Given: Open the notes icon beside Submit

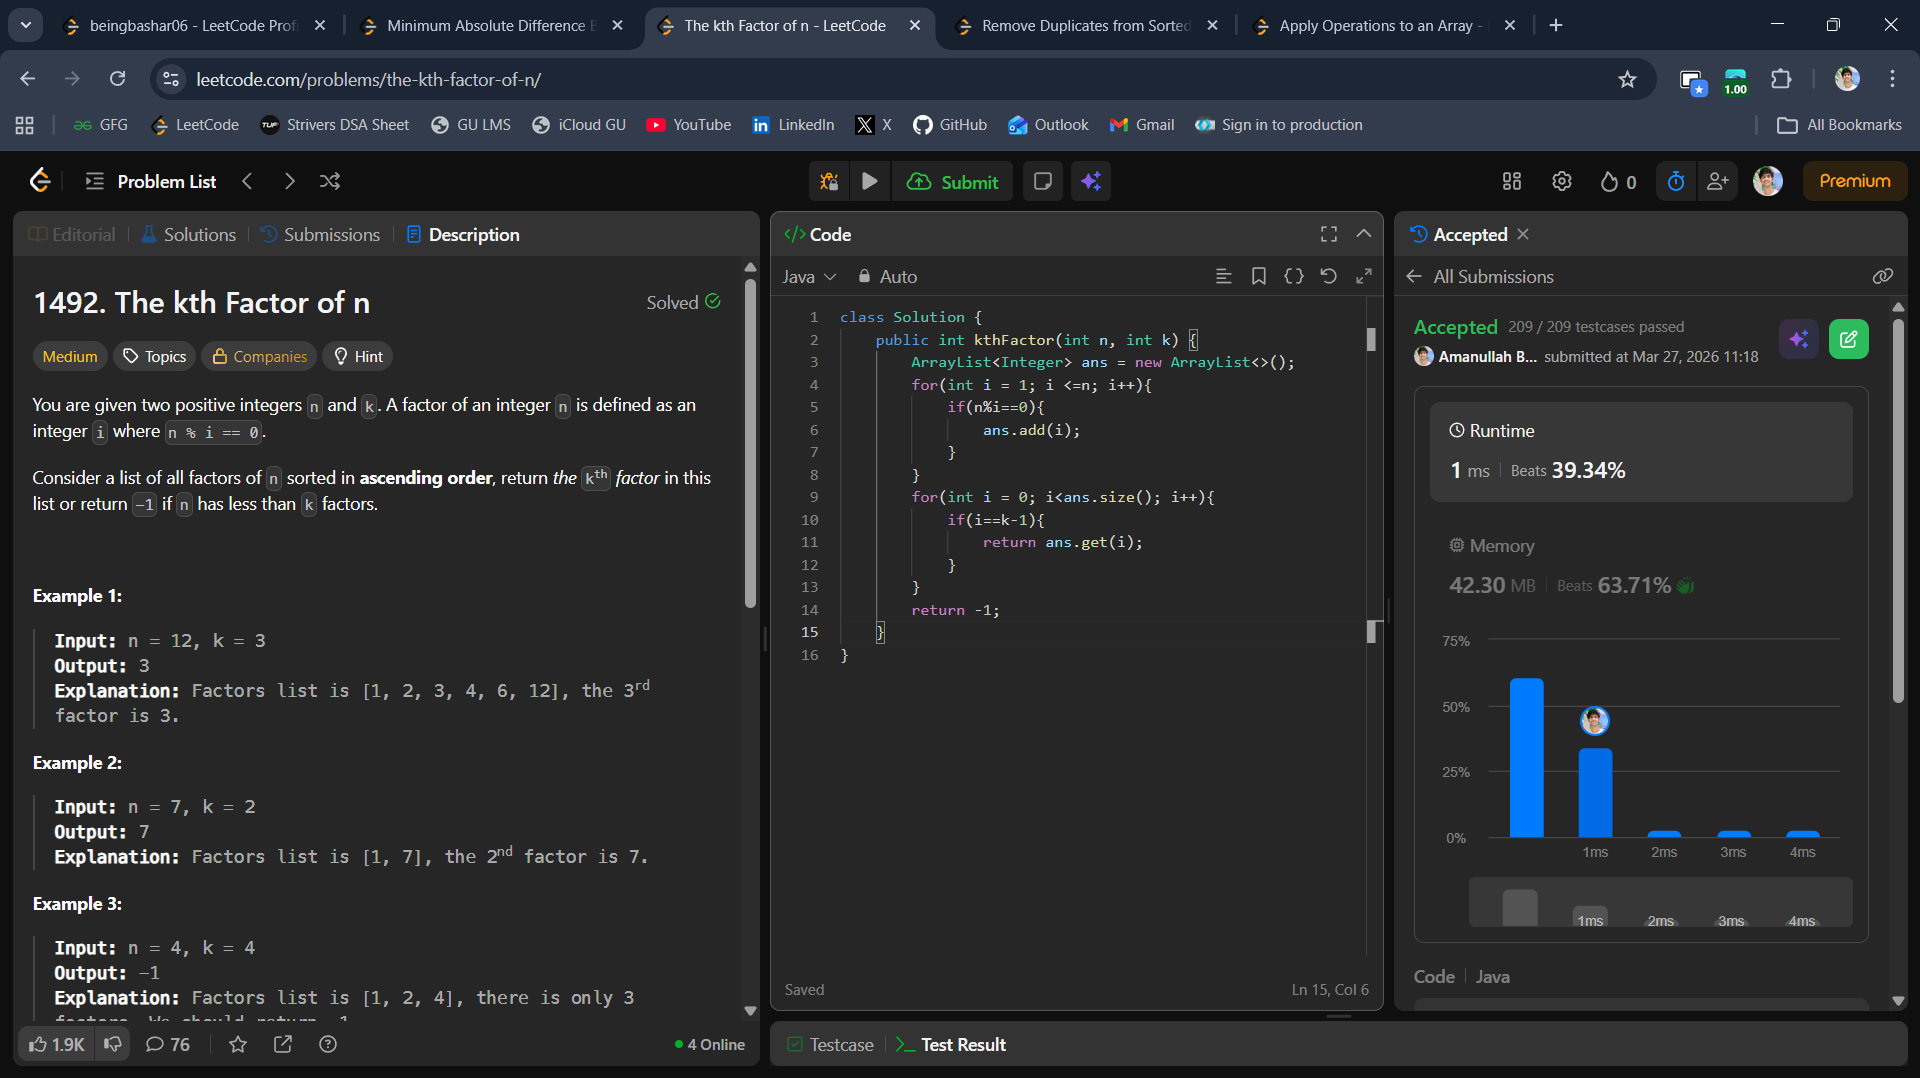Looking at the screenshot, I should tap(1042, 181).
